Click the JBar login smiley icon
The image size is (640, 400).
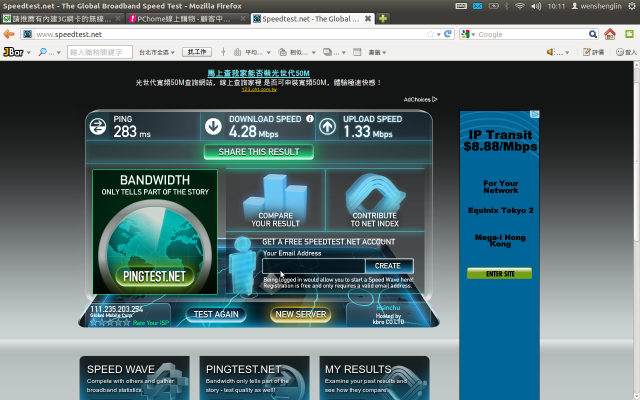[619, 52]
